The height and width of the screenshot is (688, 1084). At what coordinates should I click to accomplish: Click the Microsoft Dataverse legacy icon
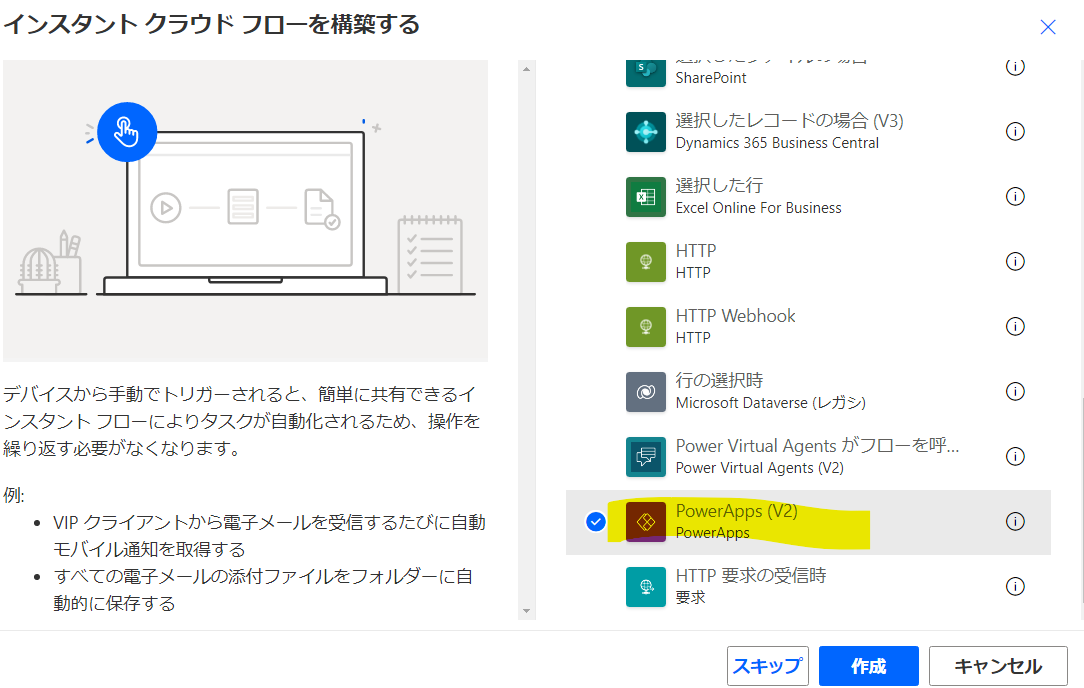tap(646, 391)
